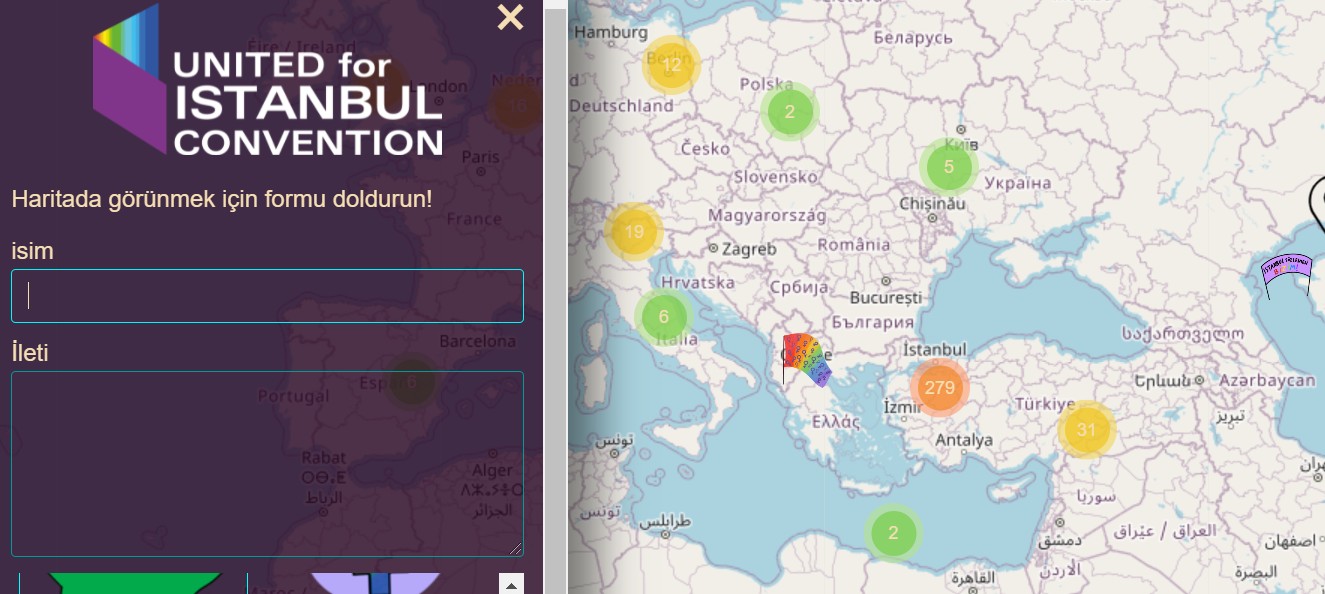Click the Беларусь country label

[x=913, y=37]
